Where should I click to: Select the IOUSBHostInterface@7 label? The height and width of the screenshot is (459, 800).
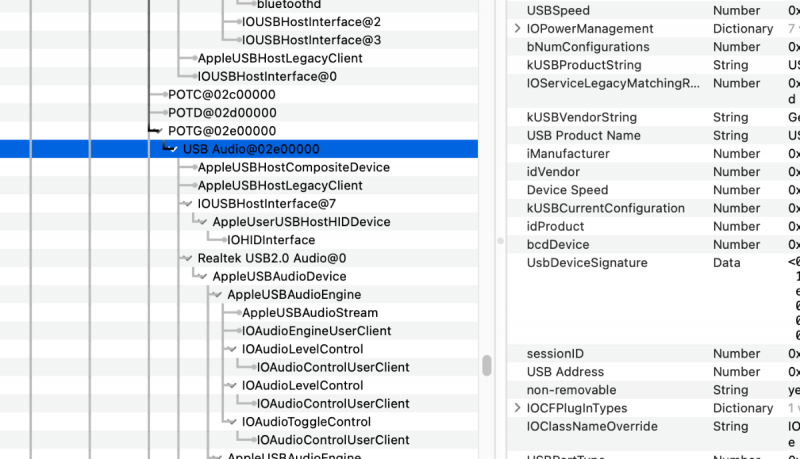[x=267, y=204]
